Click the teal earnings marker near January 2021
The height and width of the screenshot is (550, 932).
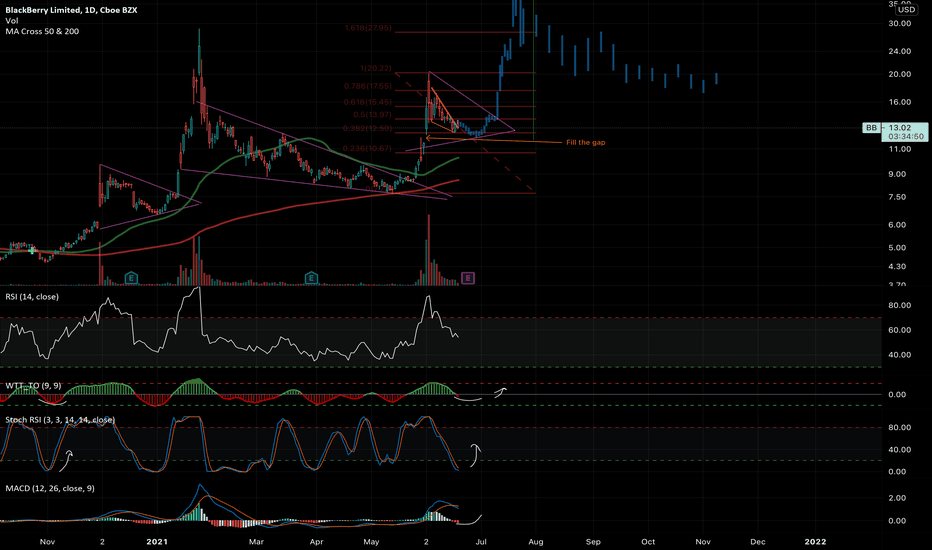[x=131, y=278]
